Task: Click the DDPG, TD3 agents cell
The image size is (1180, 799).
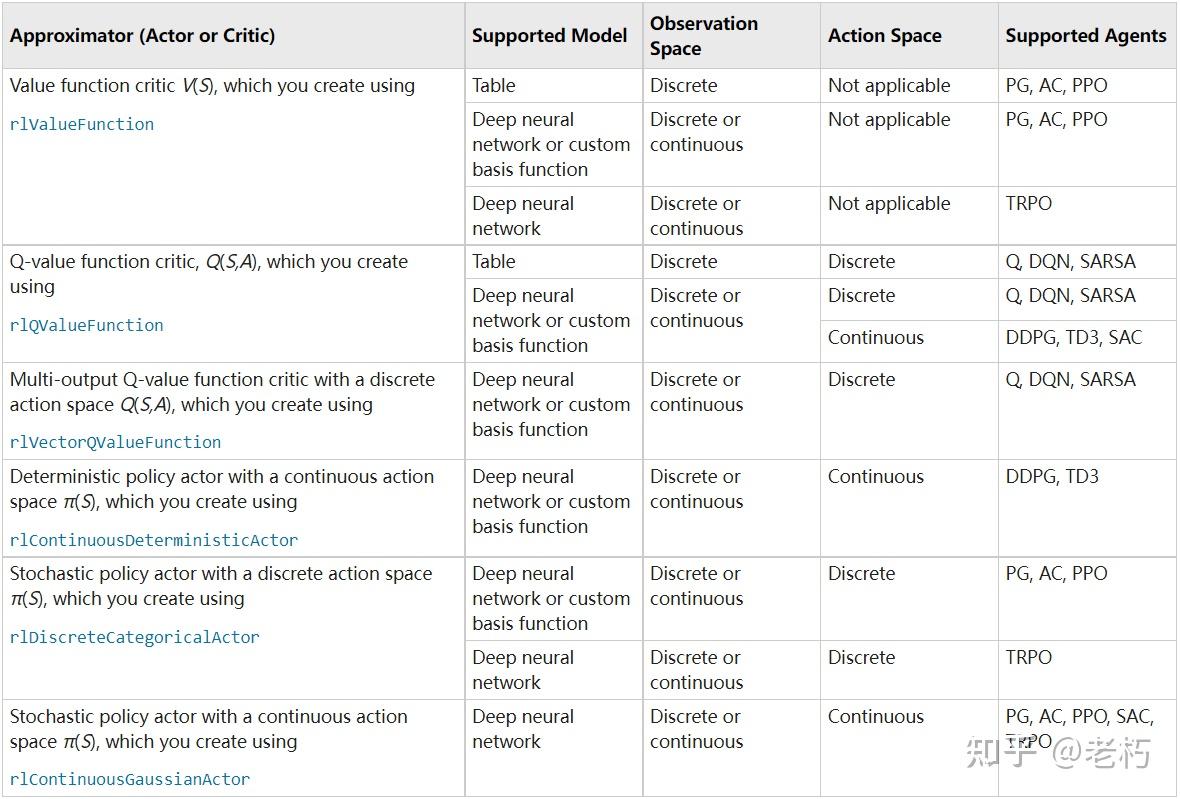Action: click(1052, 477)
